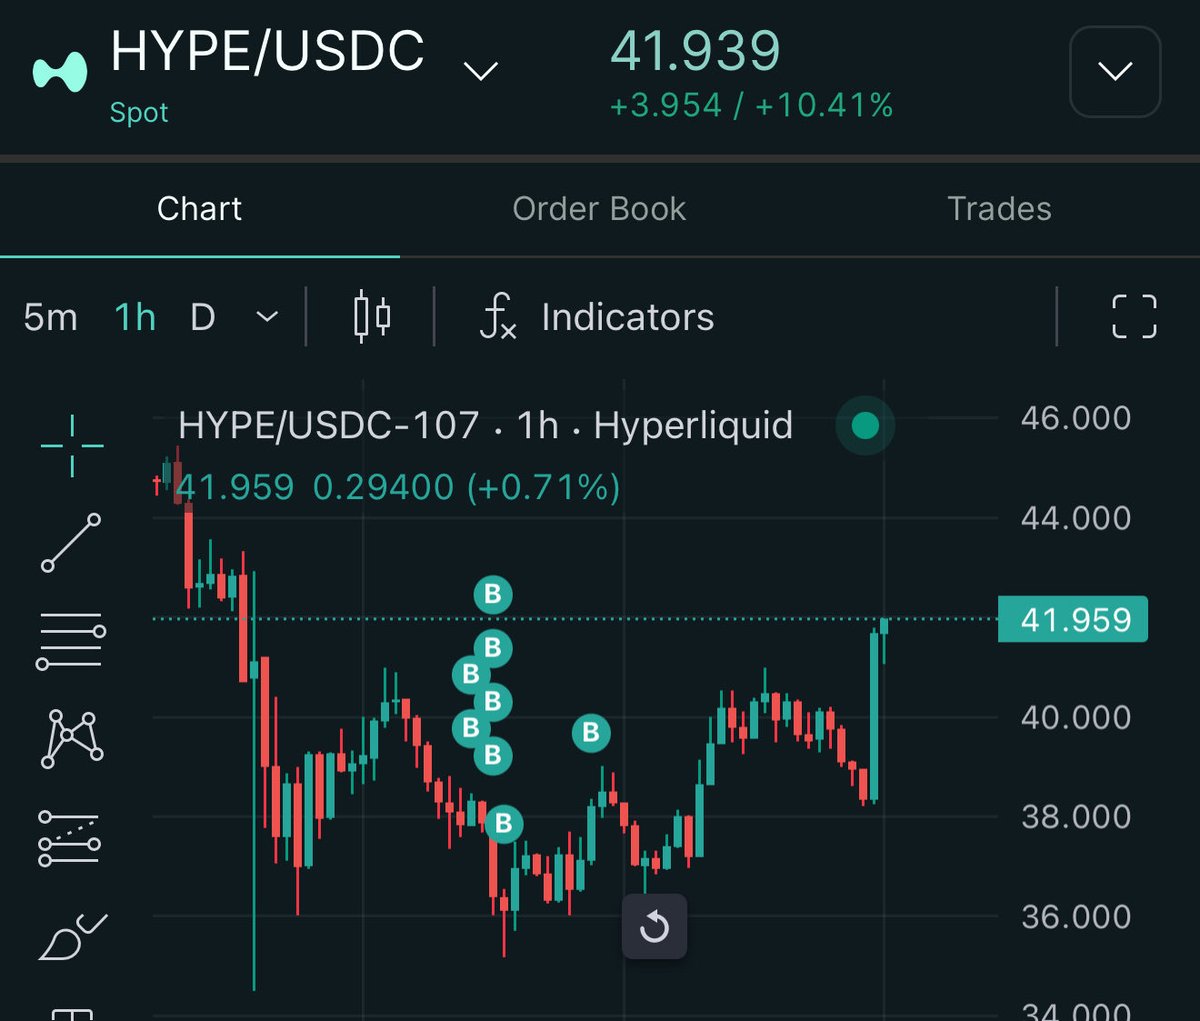Viewport: 1200px width, 1021px height.
Task: Select the trend line drawing tool
Action: [x=71, y=543]
